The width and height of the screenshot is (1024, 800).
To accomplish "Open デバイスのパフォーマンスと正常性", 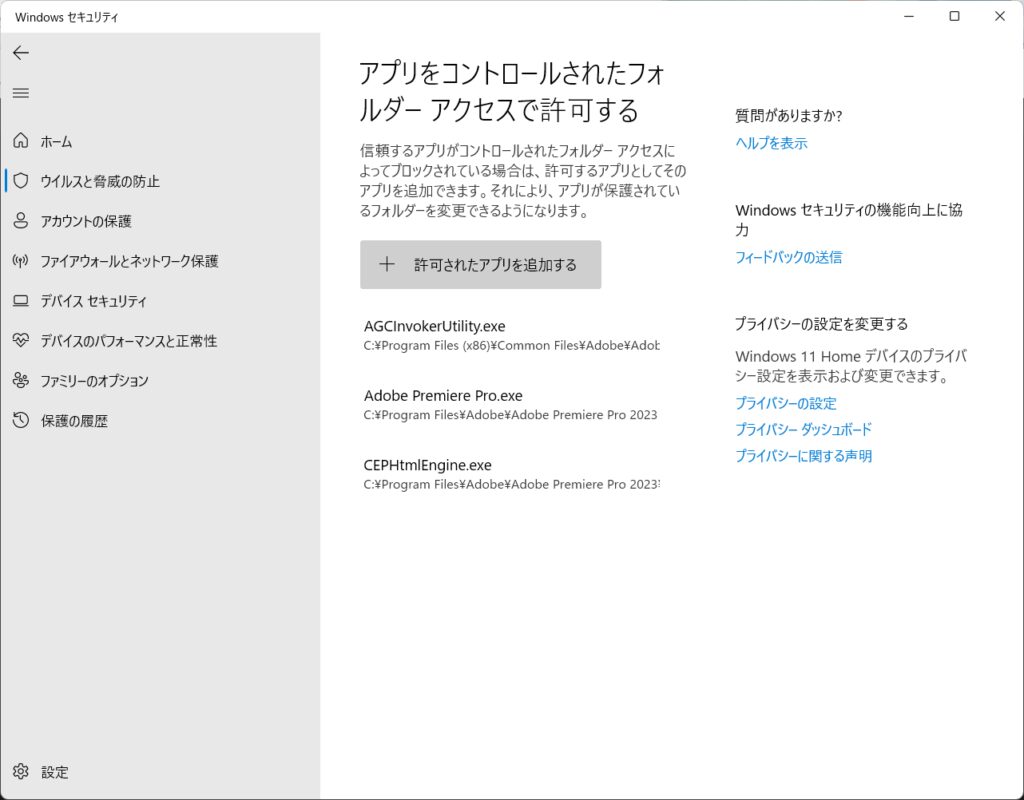I will 160,341.
